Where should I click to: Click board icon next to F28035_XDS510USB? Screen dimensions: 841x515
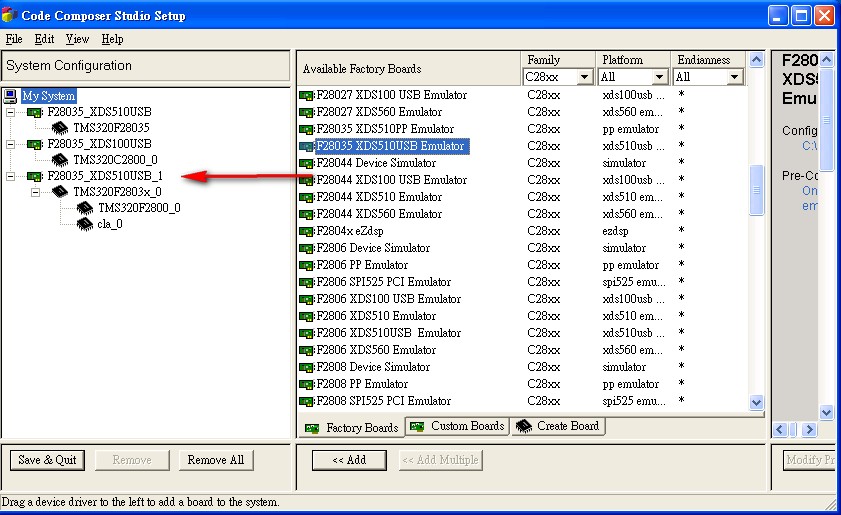34,112
